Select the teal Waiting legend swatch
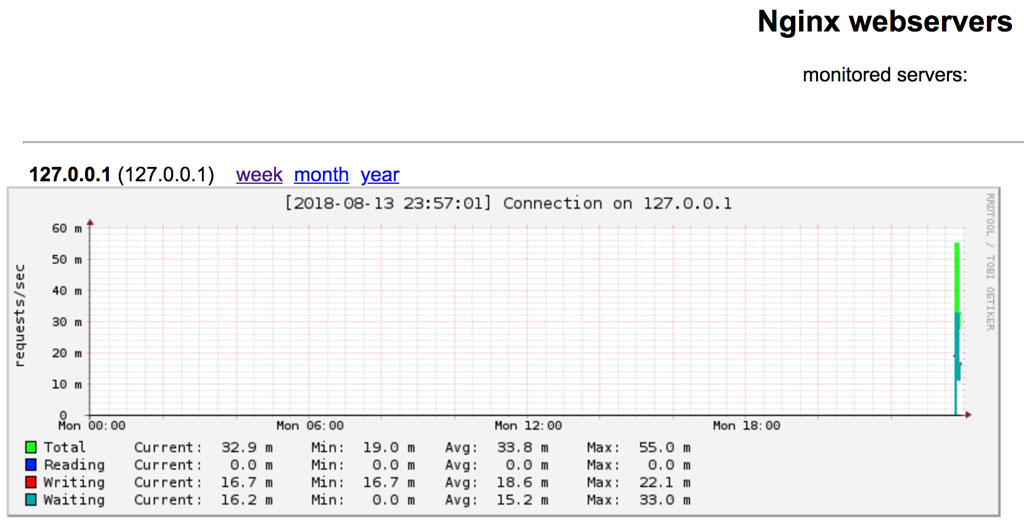This screenshot has width=1024, height=523. (31, 500)
